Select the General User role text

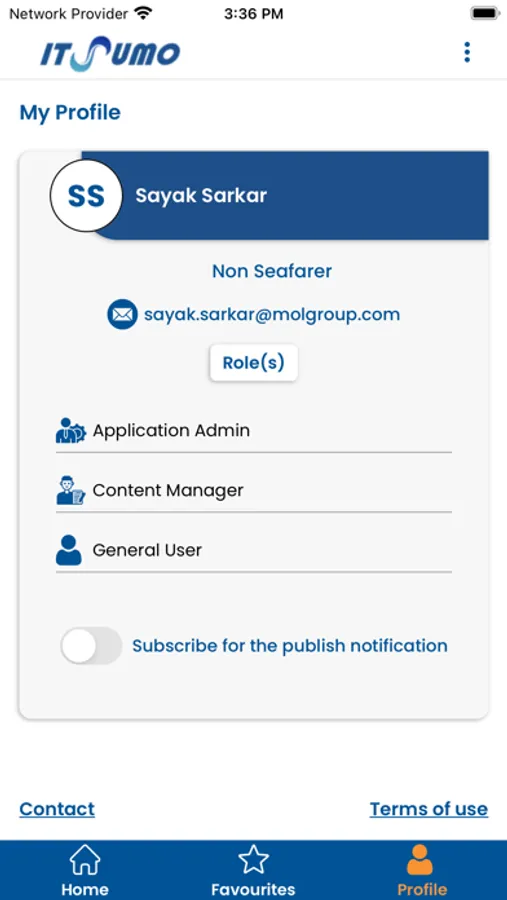[x=147, y=550]
